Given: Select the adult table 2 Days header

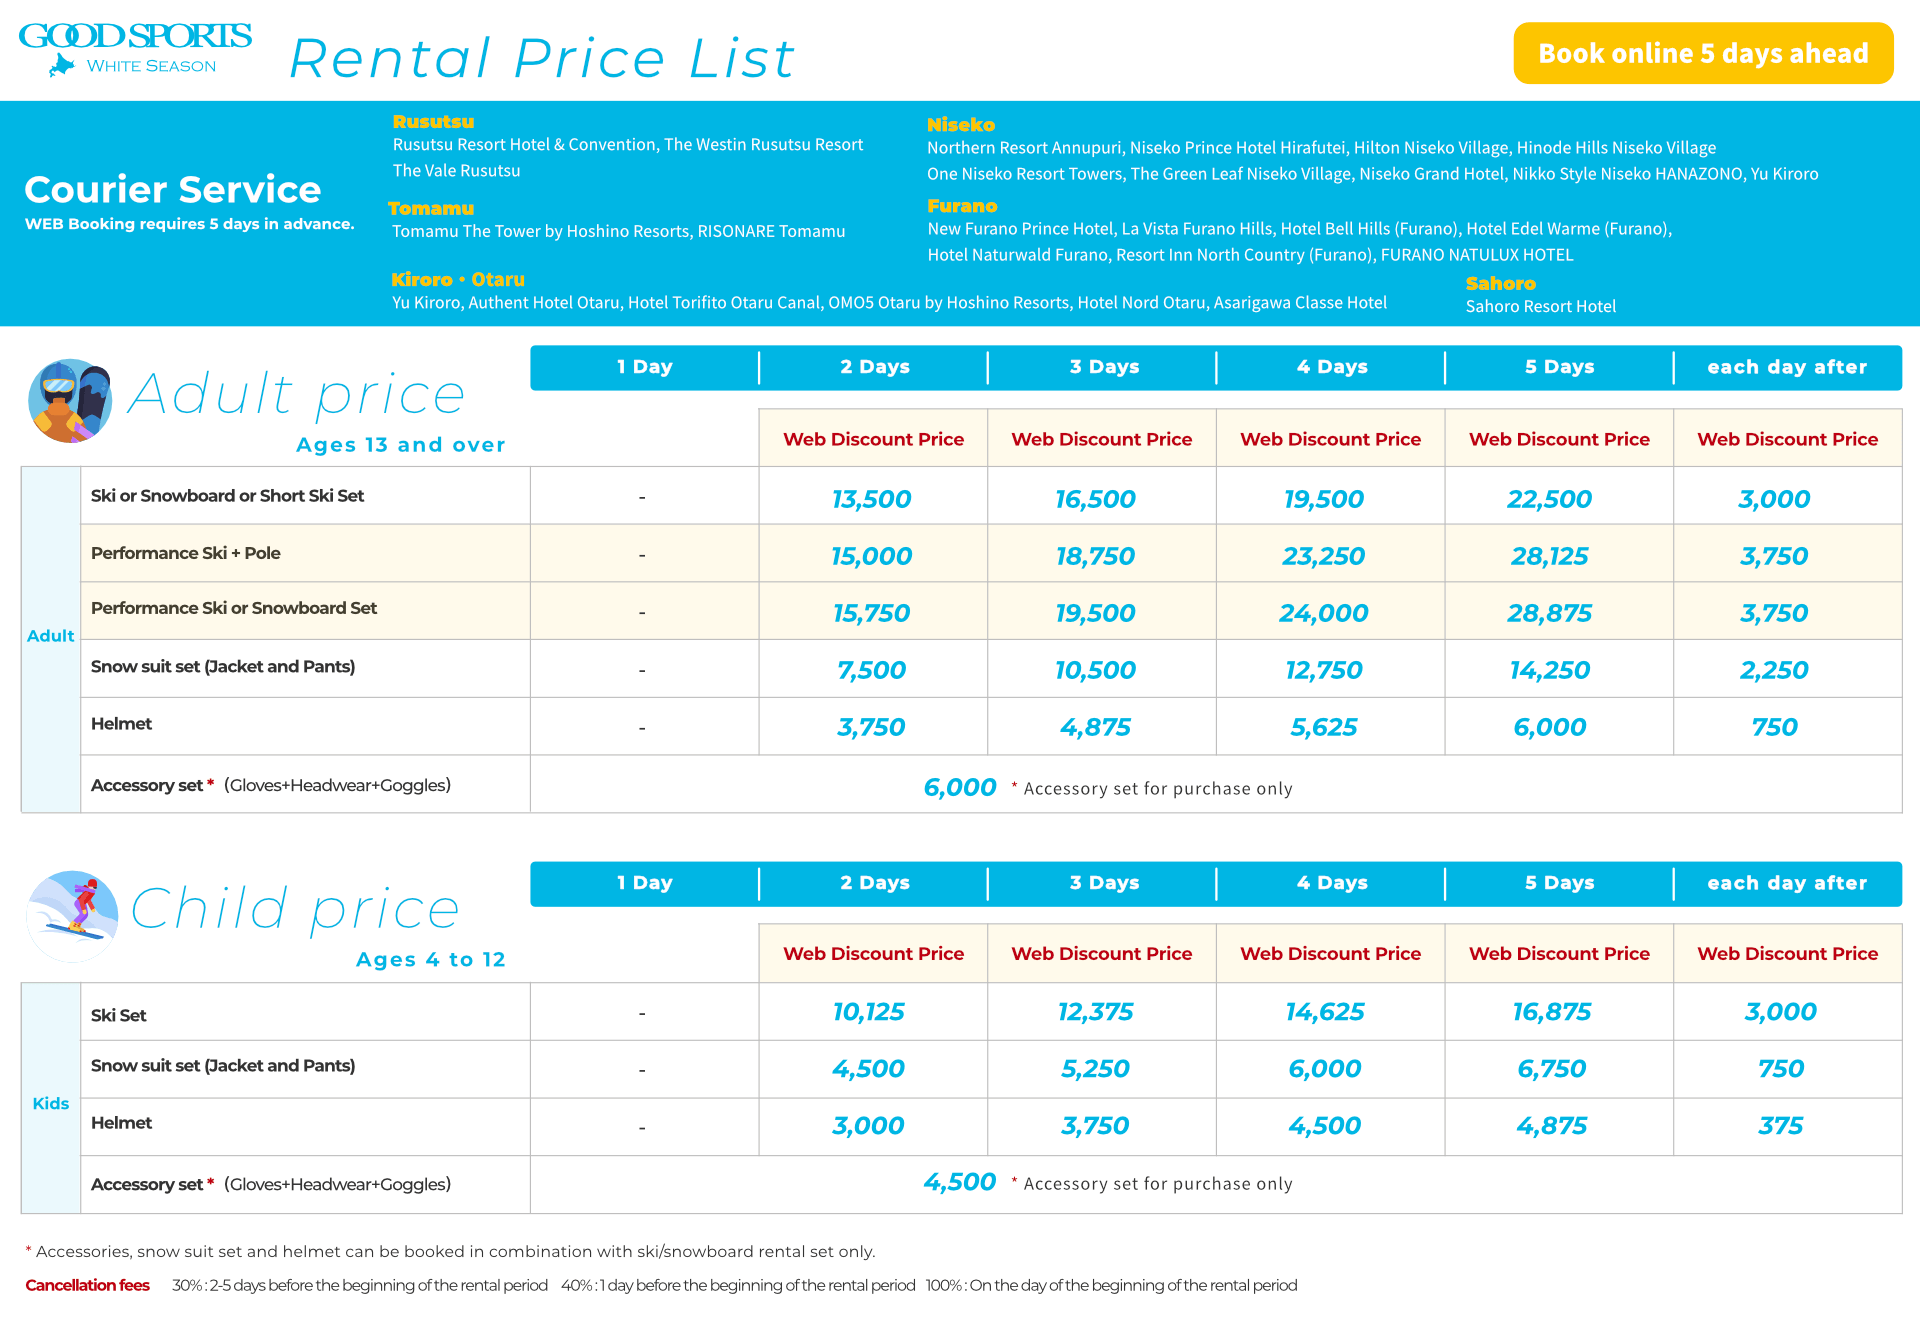Looking at the screenshot, I should click(x=874, y=367).
